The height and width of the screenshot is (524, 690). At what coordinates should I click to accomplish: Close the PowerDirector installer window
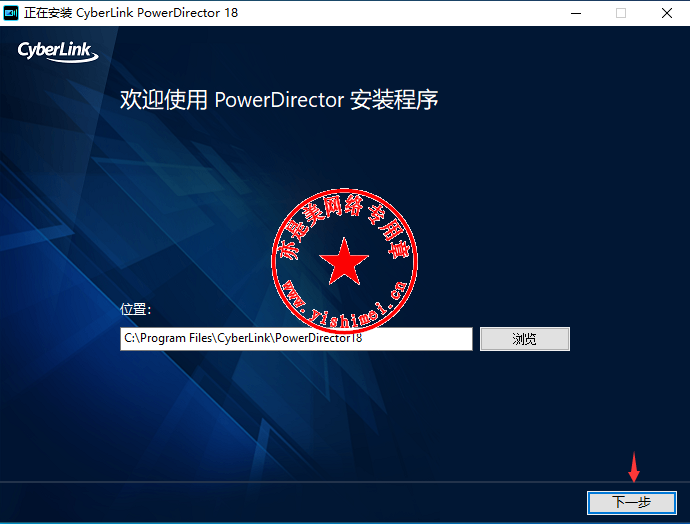(666, 13)
